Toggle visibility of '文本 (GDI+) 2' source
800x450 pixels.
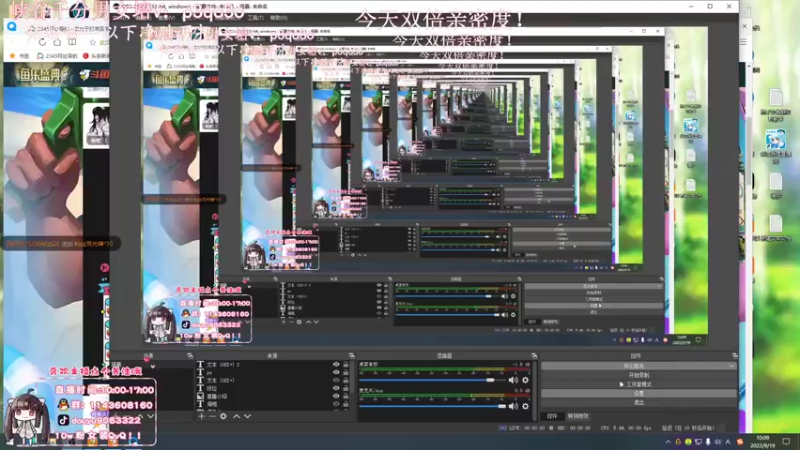(336, 364)
